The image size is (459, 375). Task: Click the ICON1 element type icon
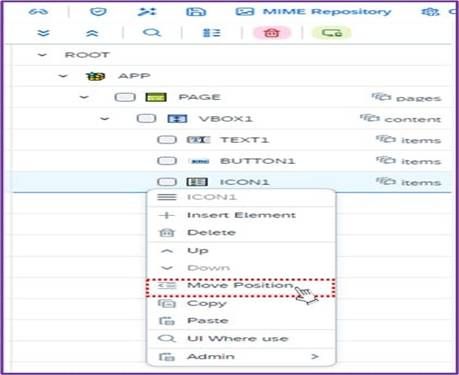[197, 182]
